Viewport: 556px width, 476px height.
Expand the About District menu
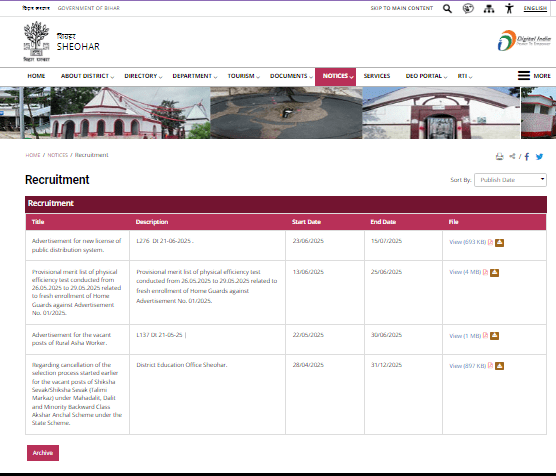87,76
